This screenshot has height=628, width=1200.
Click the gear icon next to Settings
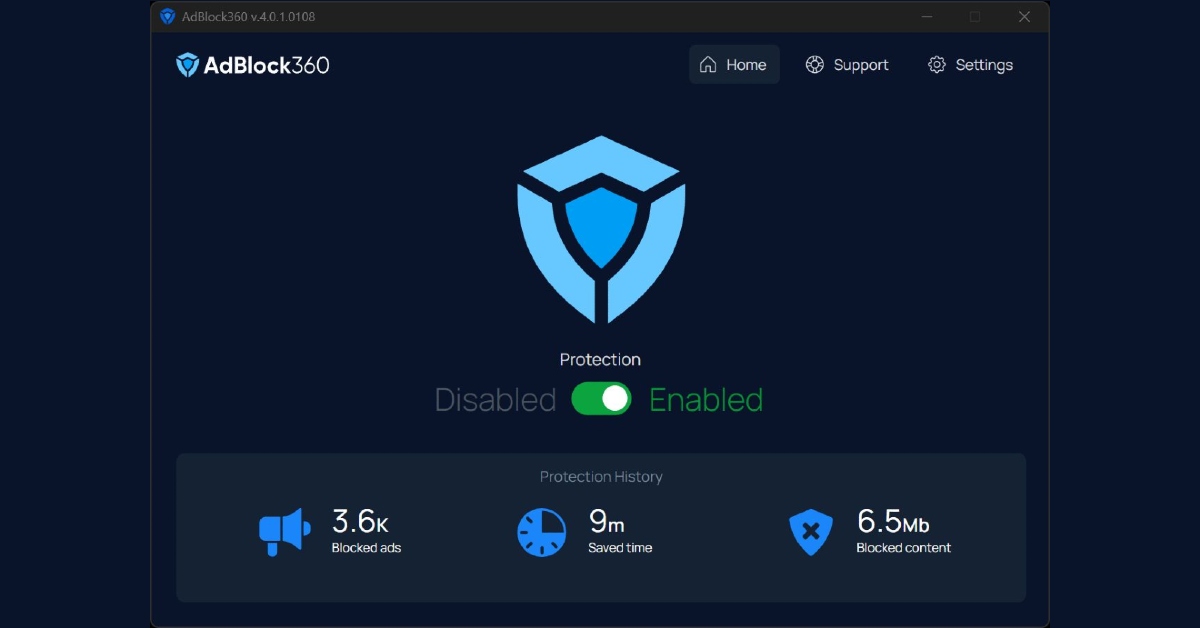(937, 65)
